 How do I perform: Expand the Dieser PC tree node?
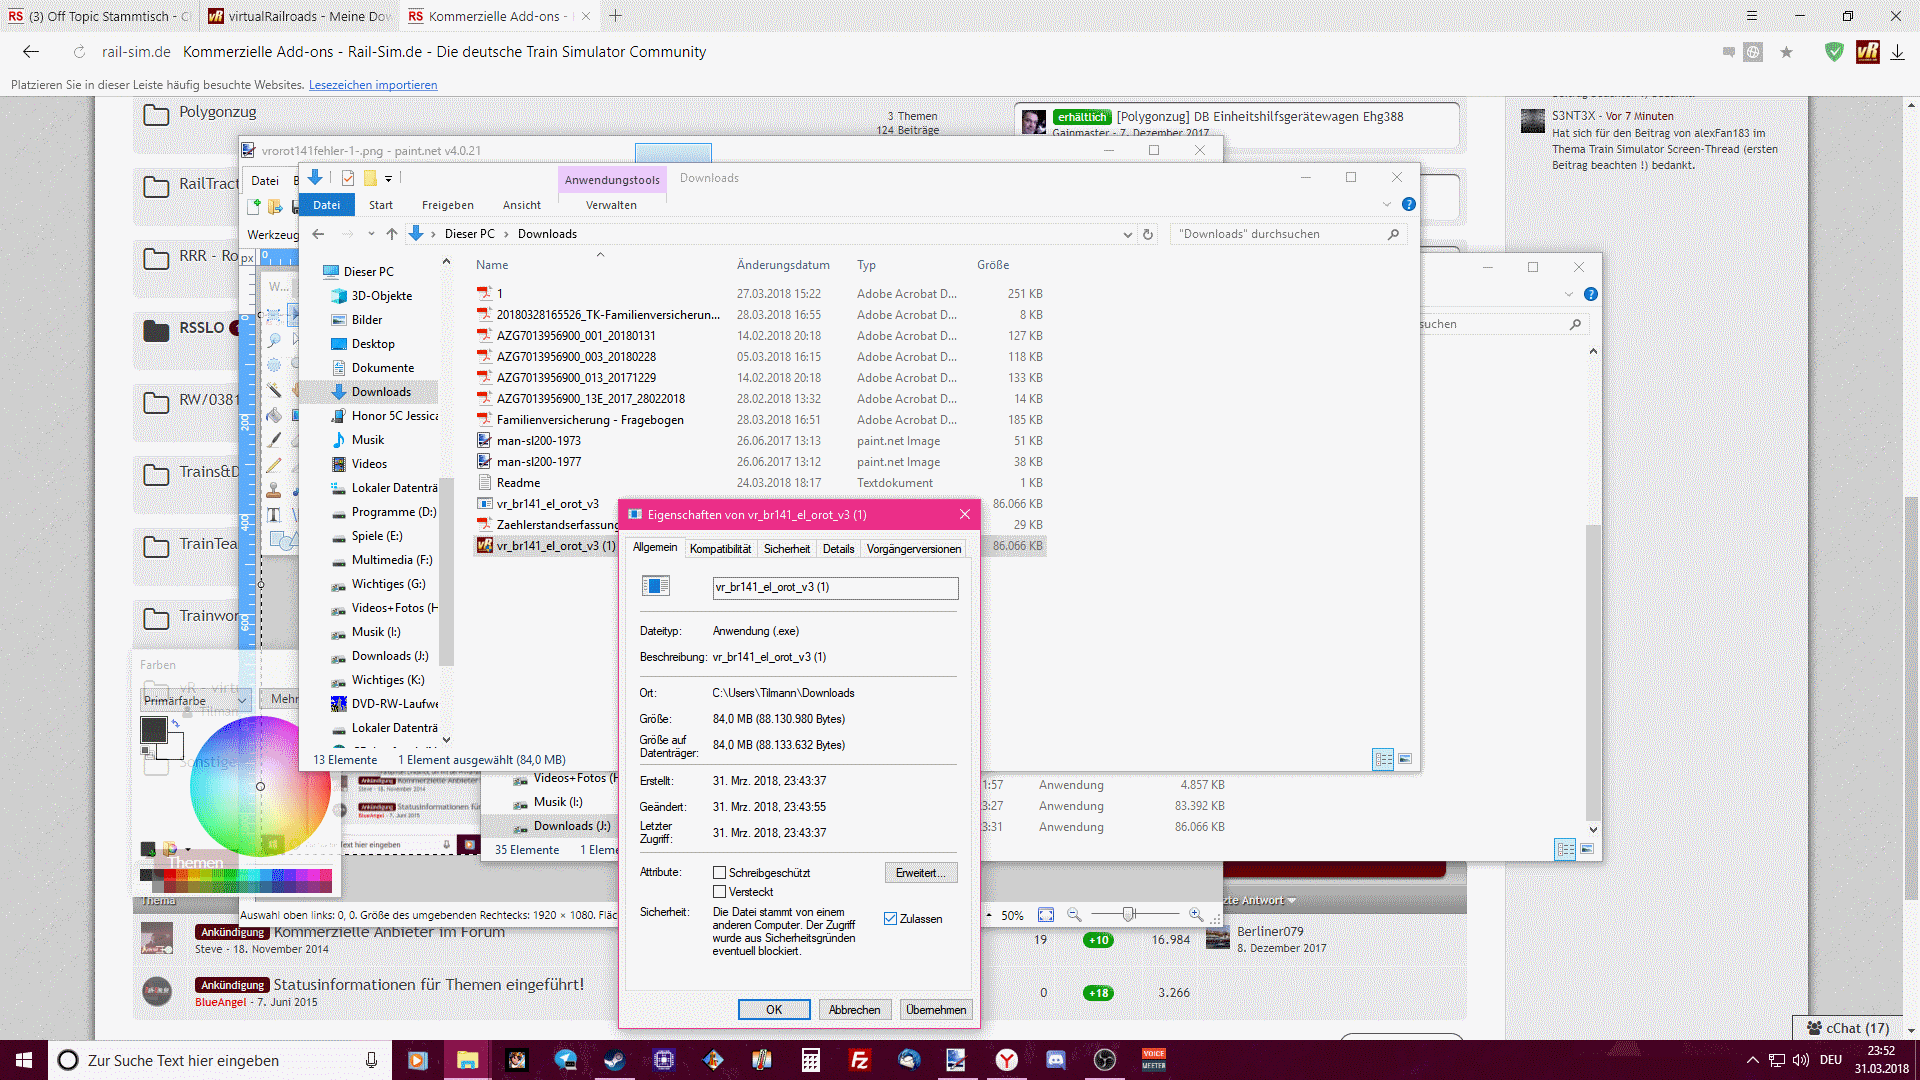coord(313,272)
